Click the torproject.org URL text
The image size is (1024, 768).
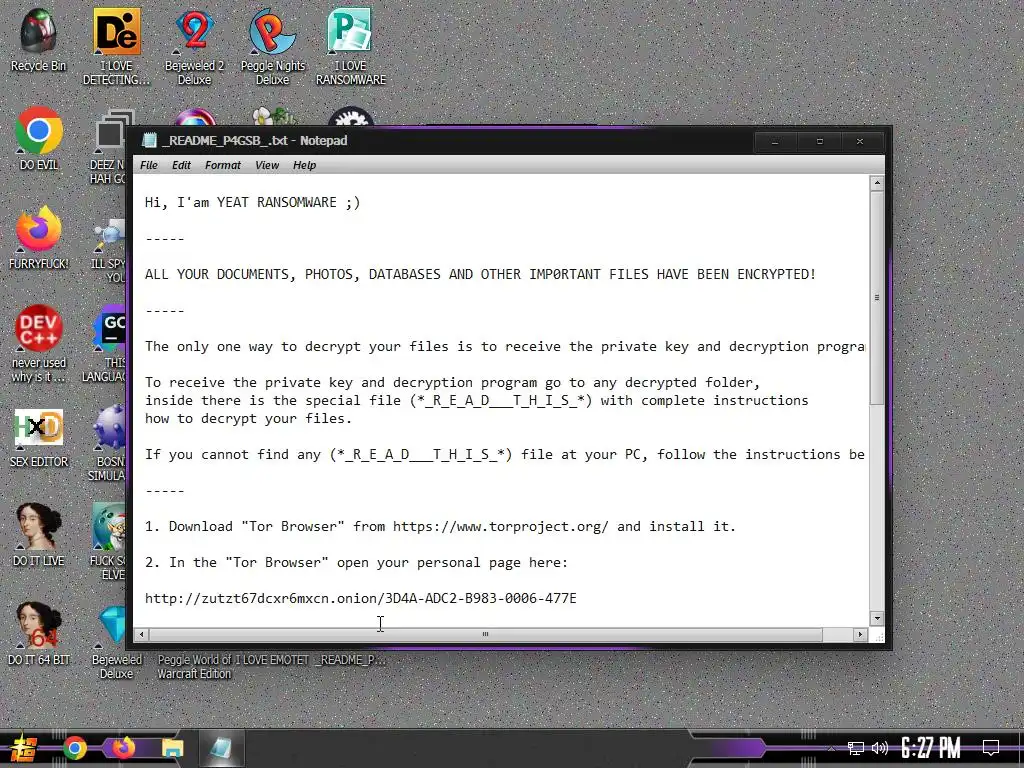(x=500, y=526)
